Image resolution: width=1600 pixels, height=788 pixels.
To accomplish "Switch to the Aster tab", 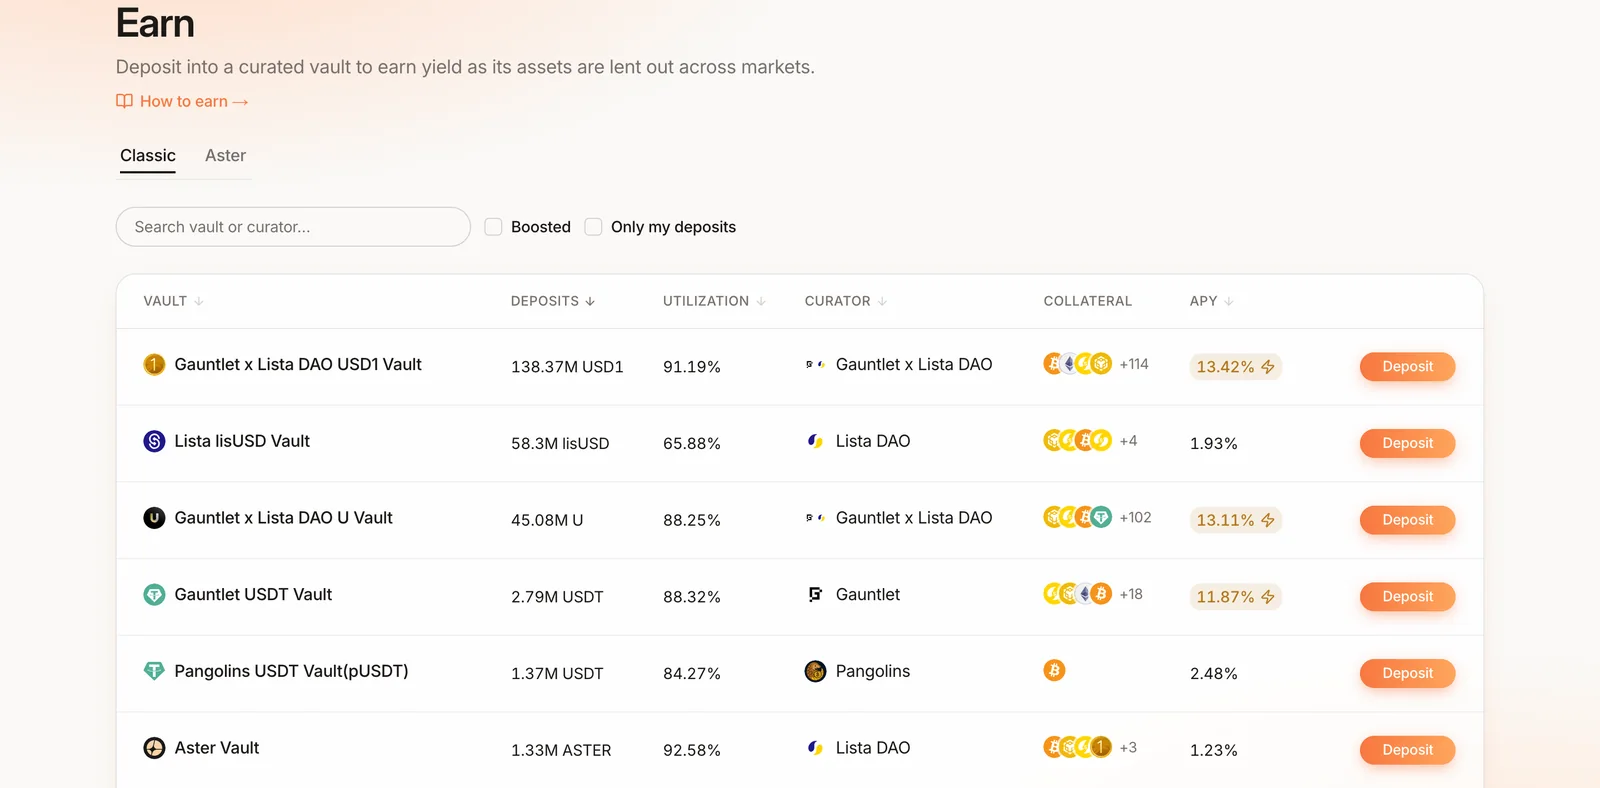I will point(225,155).
